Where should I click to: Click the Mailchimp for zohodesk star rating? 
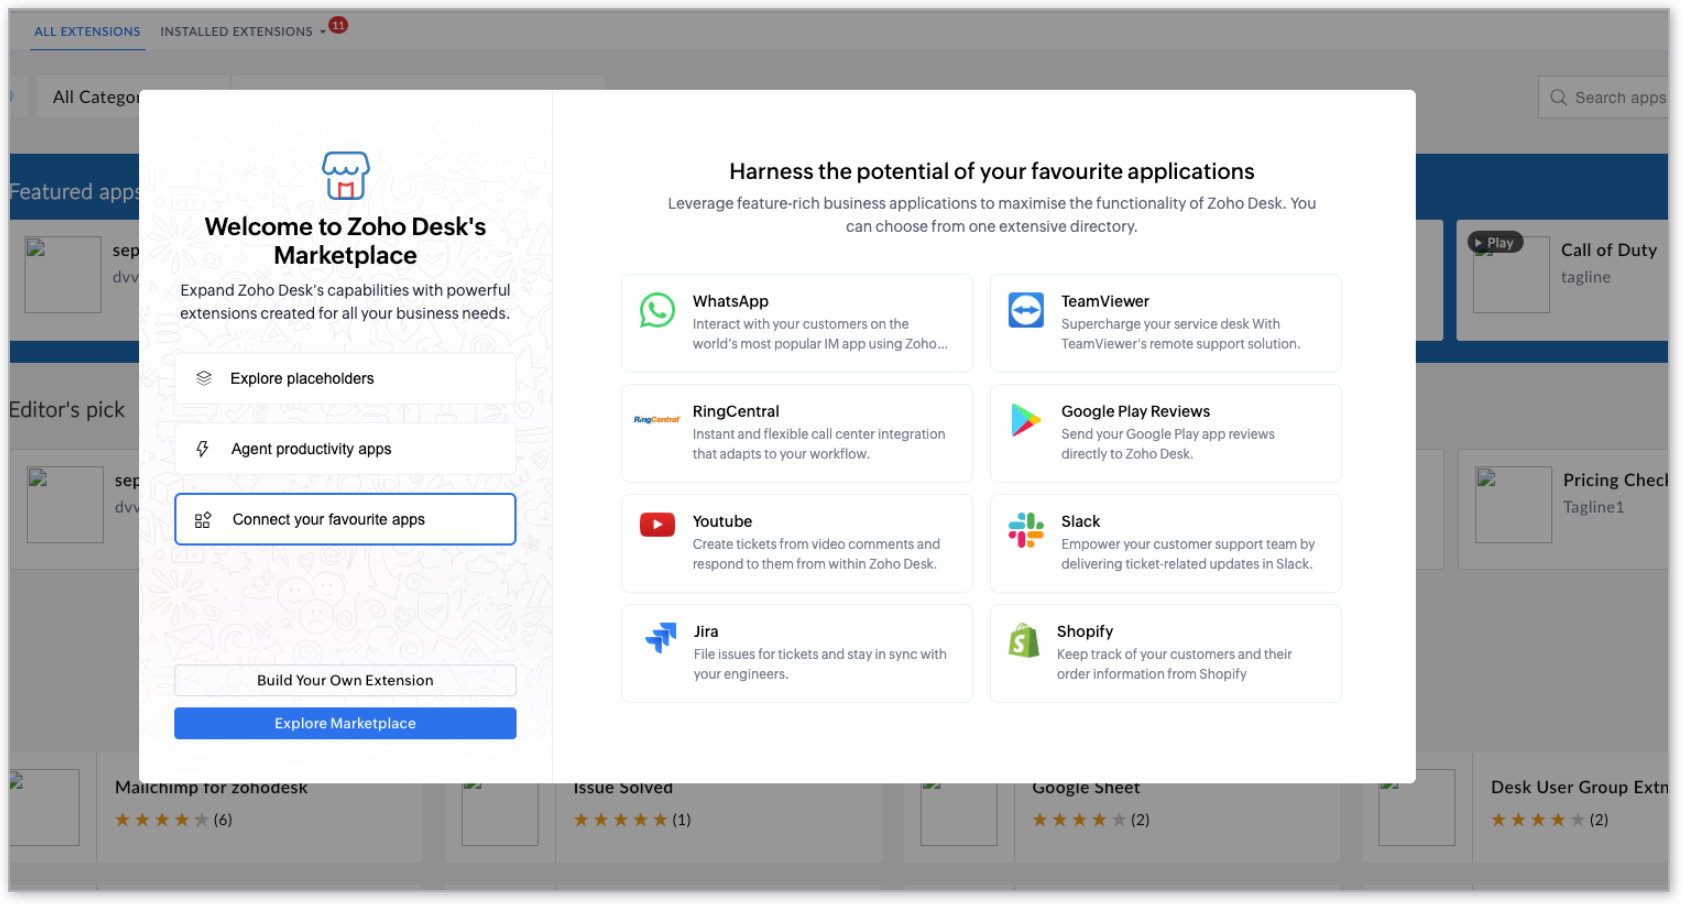pyautogui.click(x=162, y=820)
